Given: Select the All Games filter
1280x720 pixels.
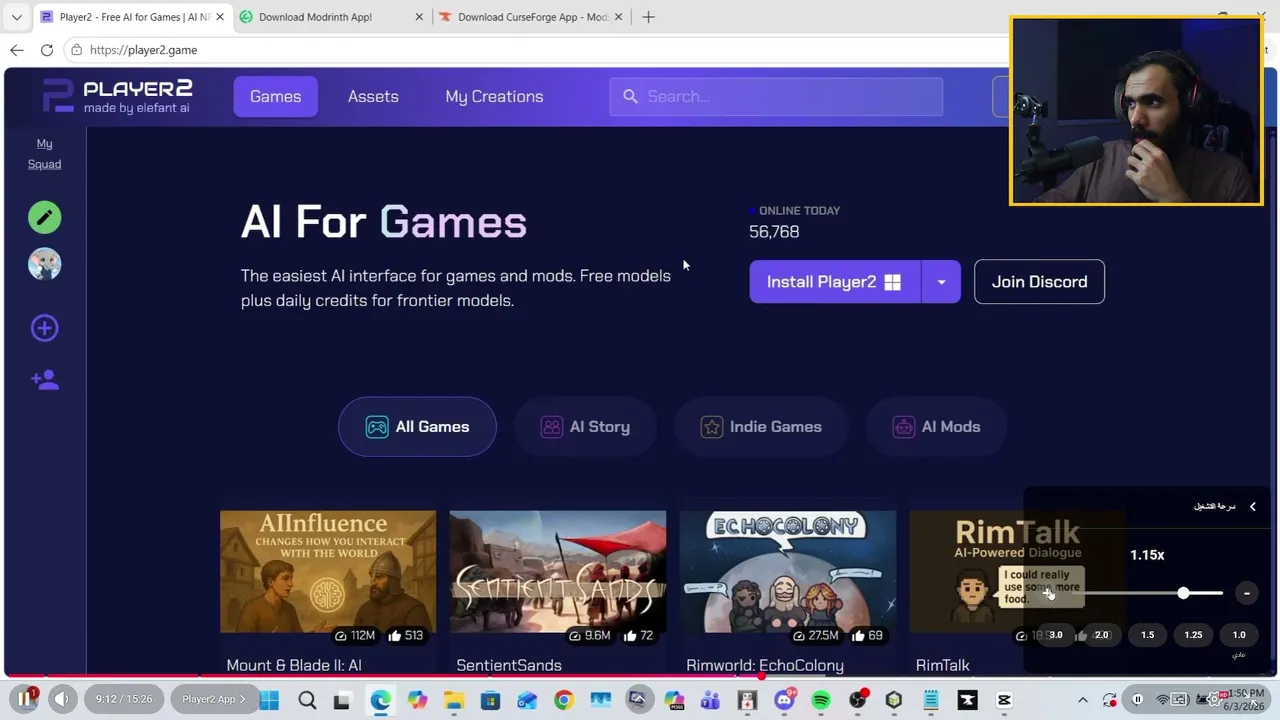Looking at the screenshot, I should 417,427.
